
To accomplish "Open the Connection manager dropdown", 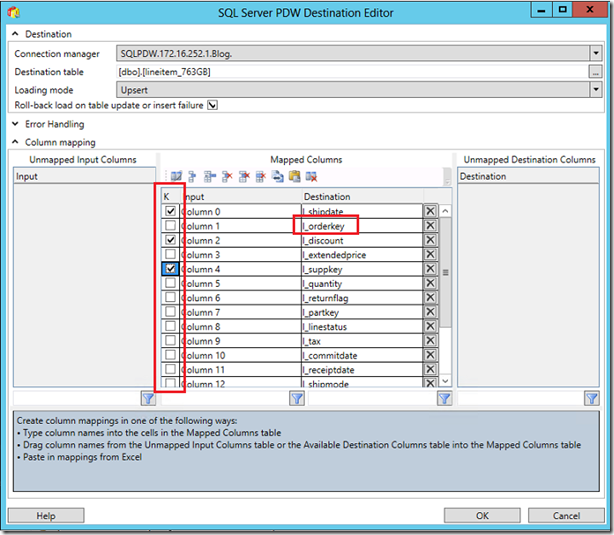I will 595,53.
